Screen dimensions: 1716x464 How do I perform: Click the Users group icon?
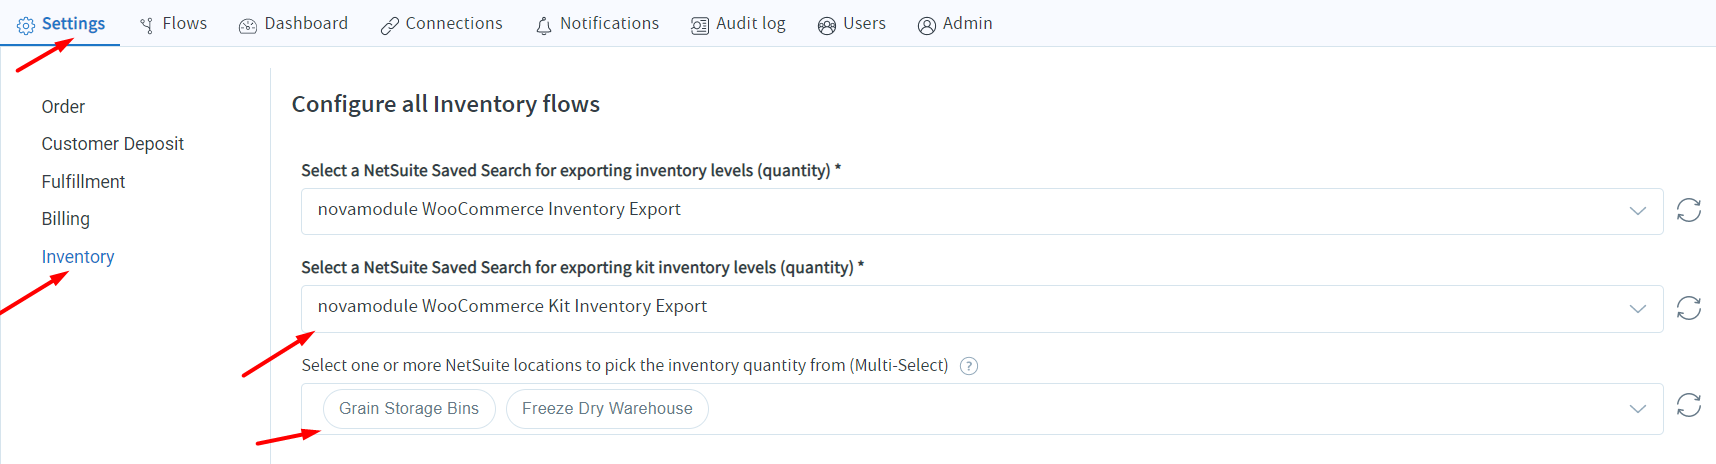pos(827,26)
